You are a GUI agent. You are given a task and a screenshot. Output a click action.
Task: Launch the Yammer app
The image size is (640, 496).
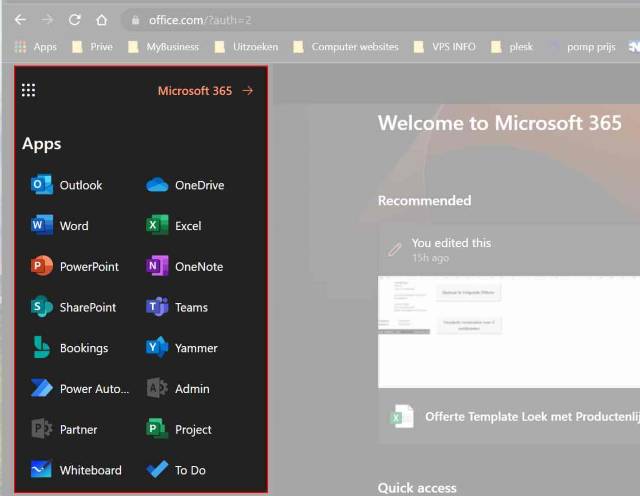click(x=157, y=348)
